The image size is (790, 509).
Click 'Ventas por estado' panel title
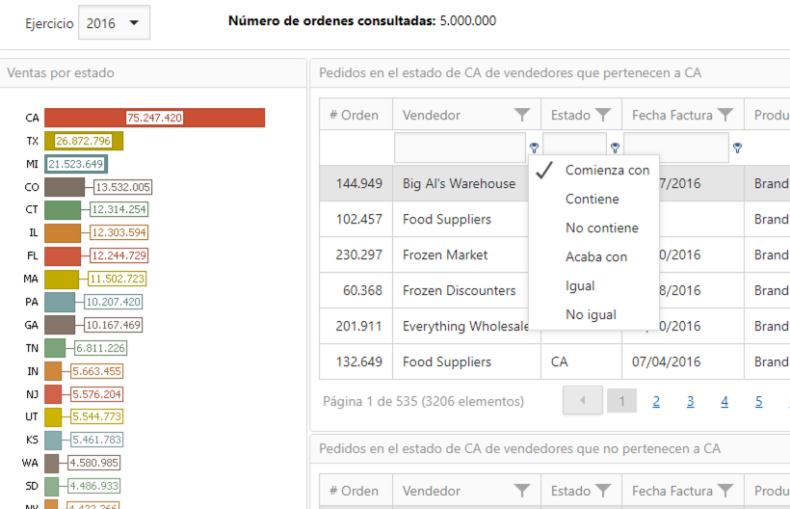click(60, 73)
